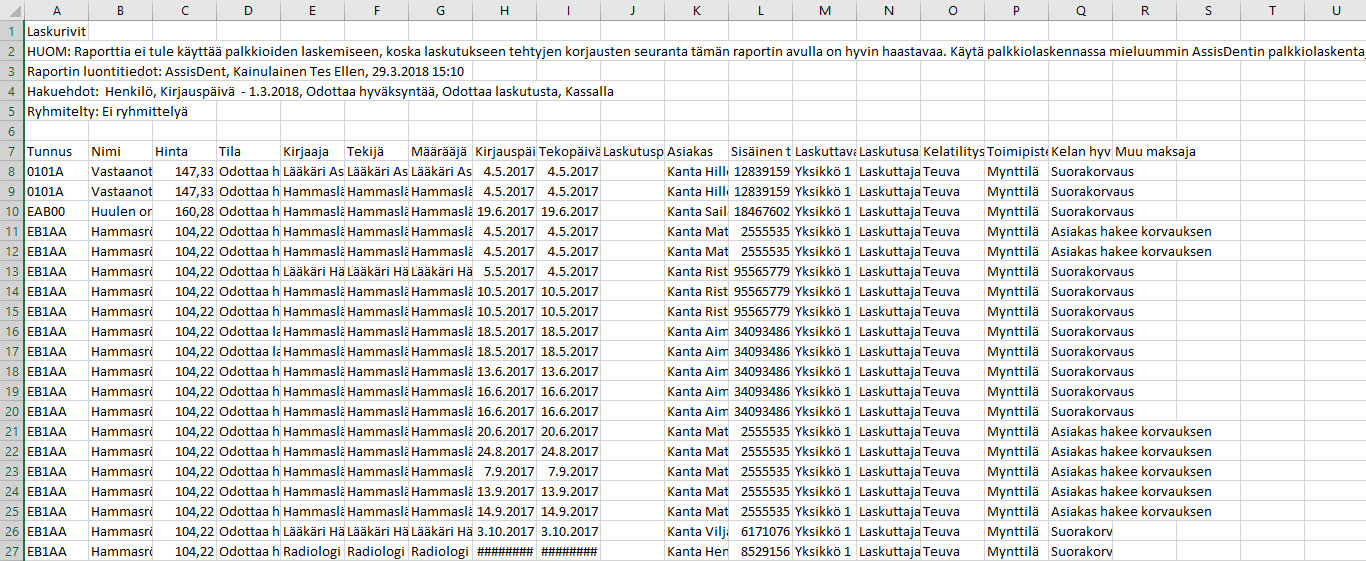Click '34093486' cell in row 20
The image size is (1366, 561).
(x=760, y=411)
